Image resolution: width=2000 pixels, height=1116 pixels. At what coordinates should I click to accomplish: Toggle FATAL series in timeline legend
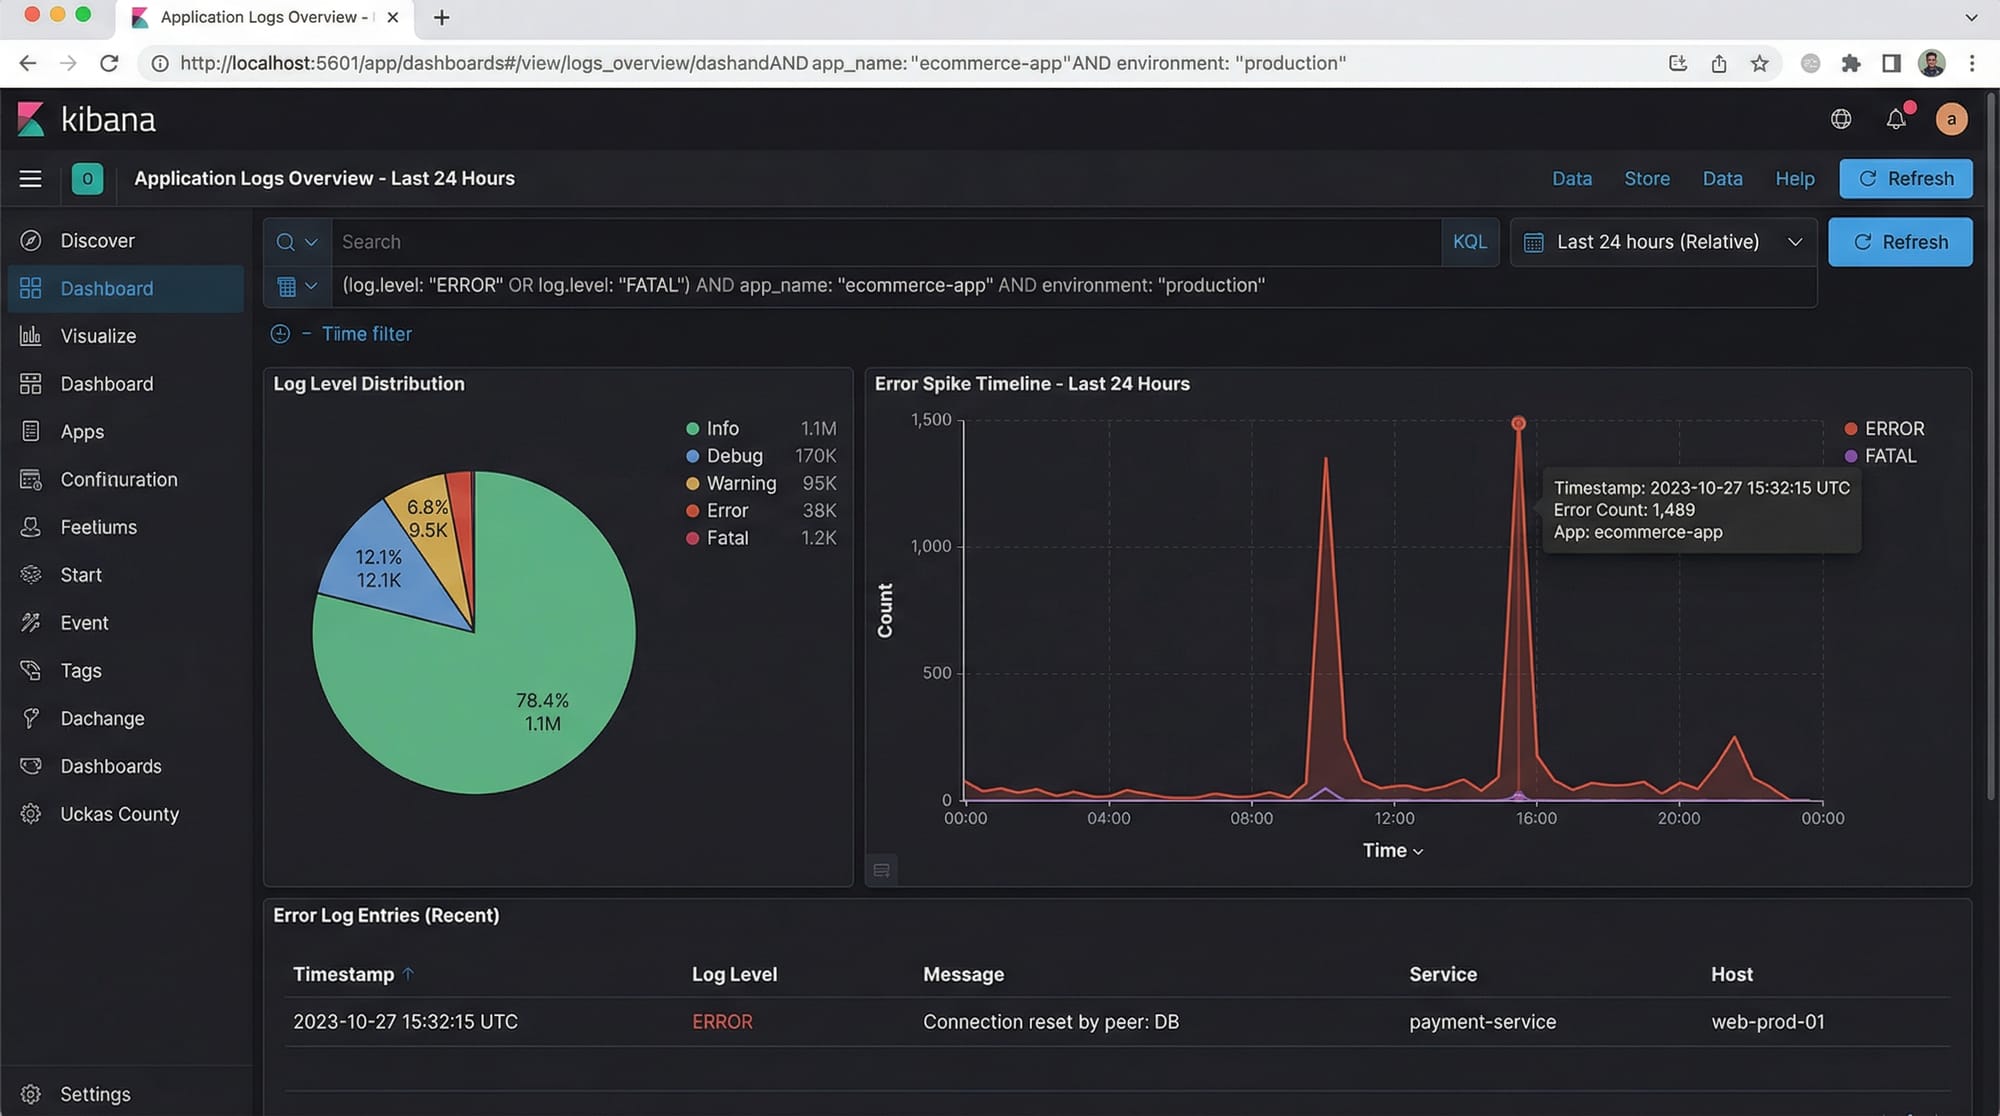1889,456
